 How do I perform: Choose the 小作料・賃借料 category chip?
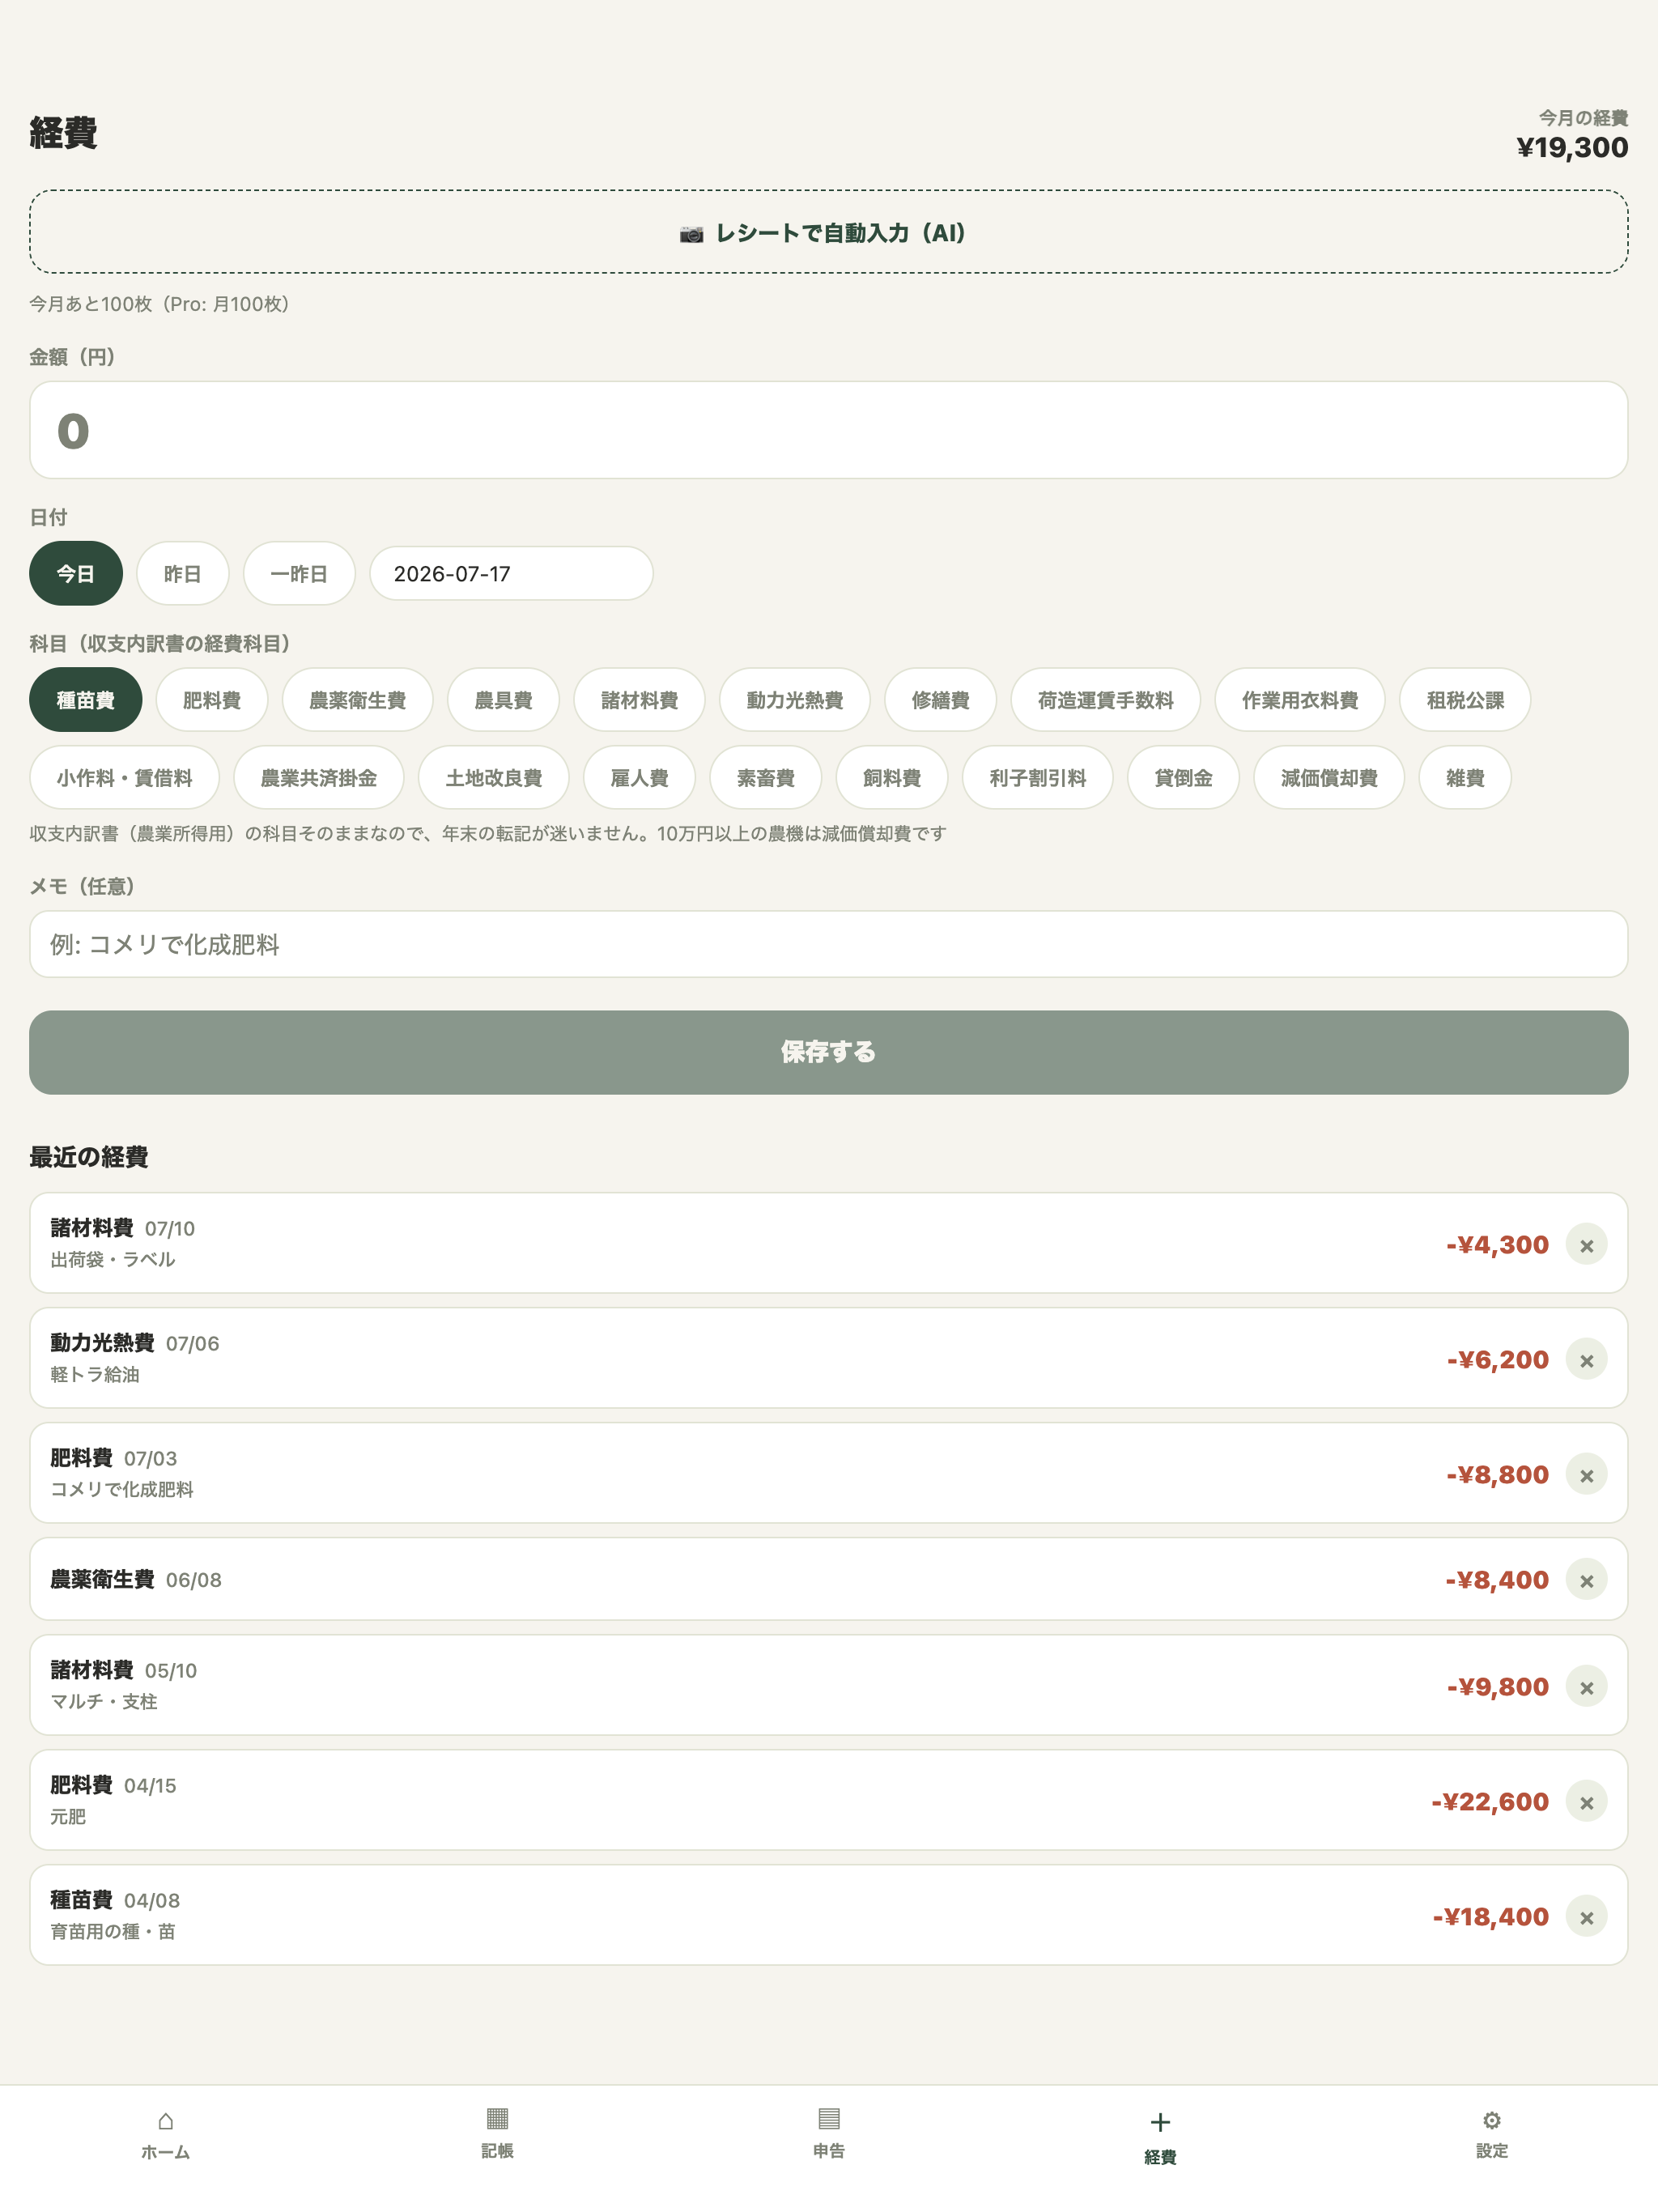(x=125, y=778)
